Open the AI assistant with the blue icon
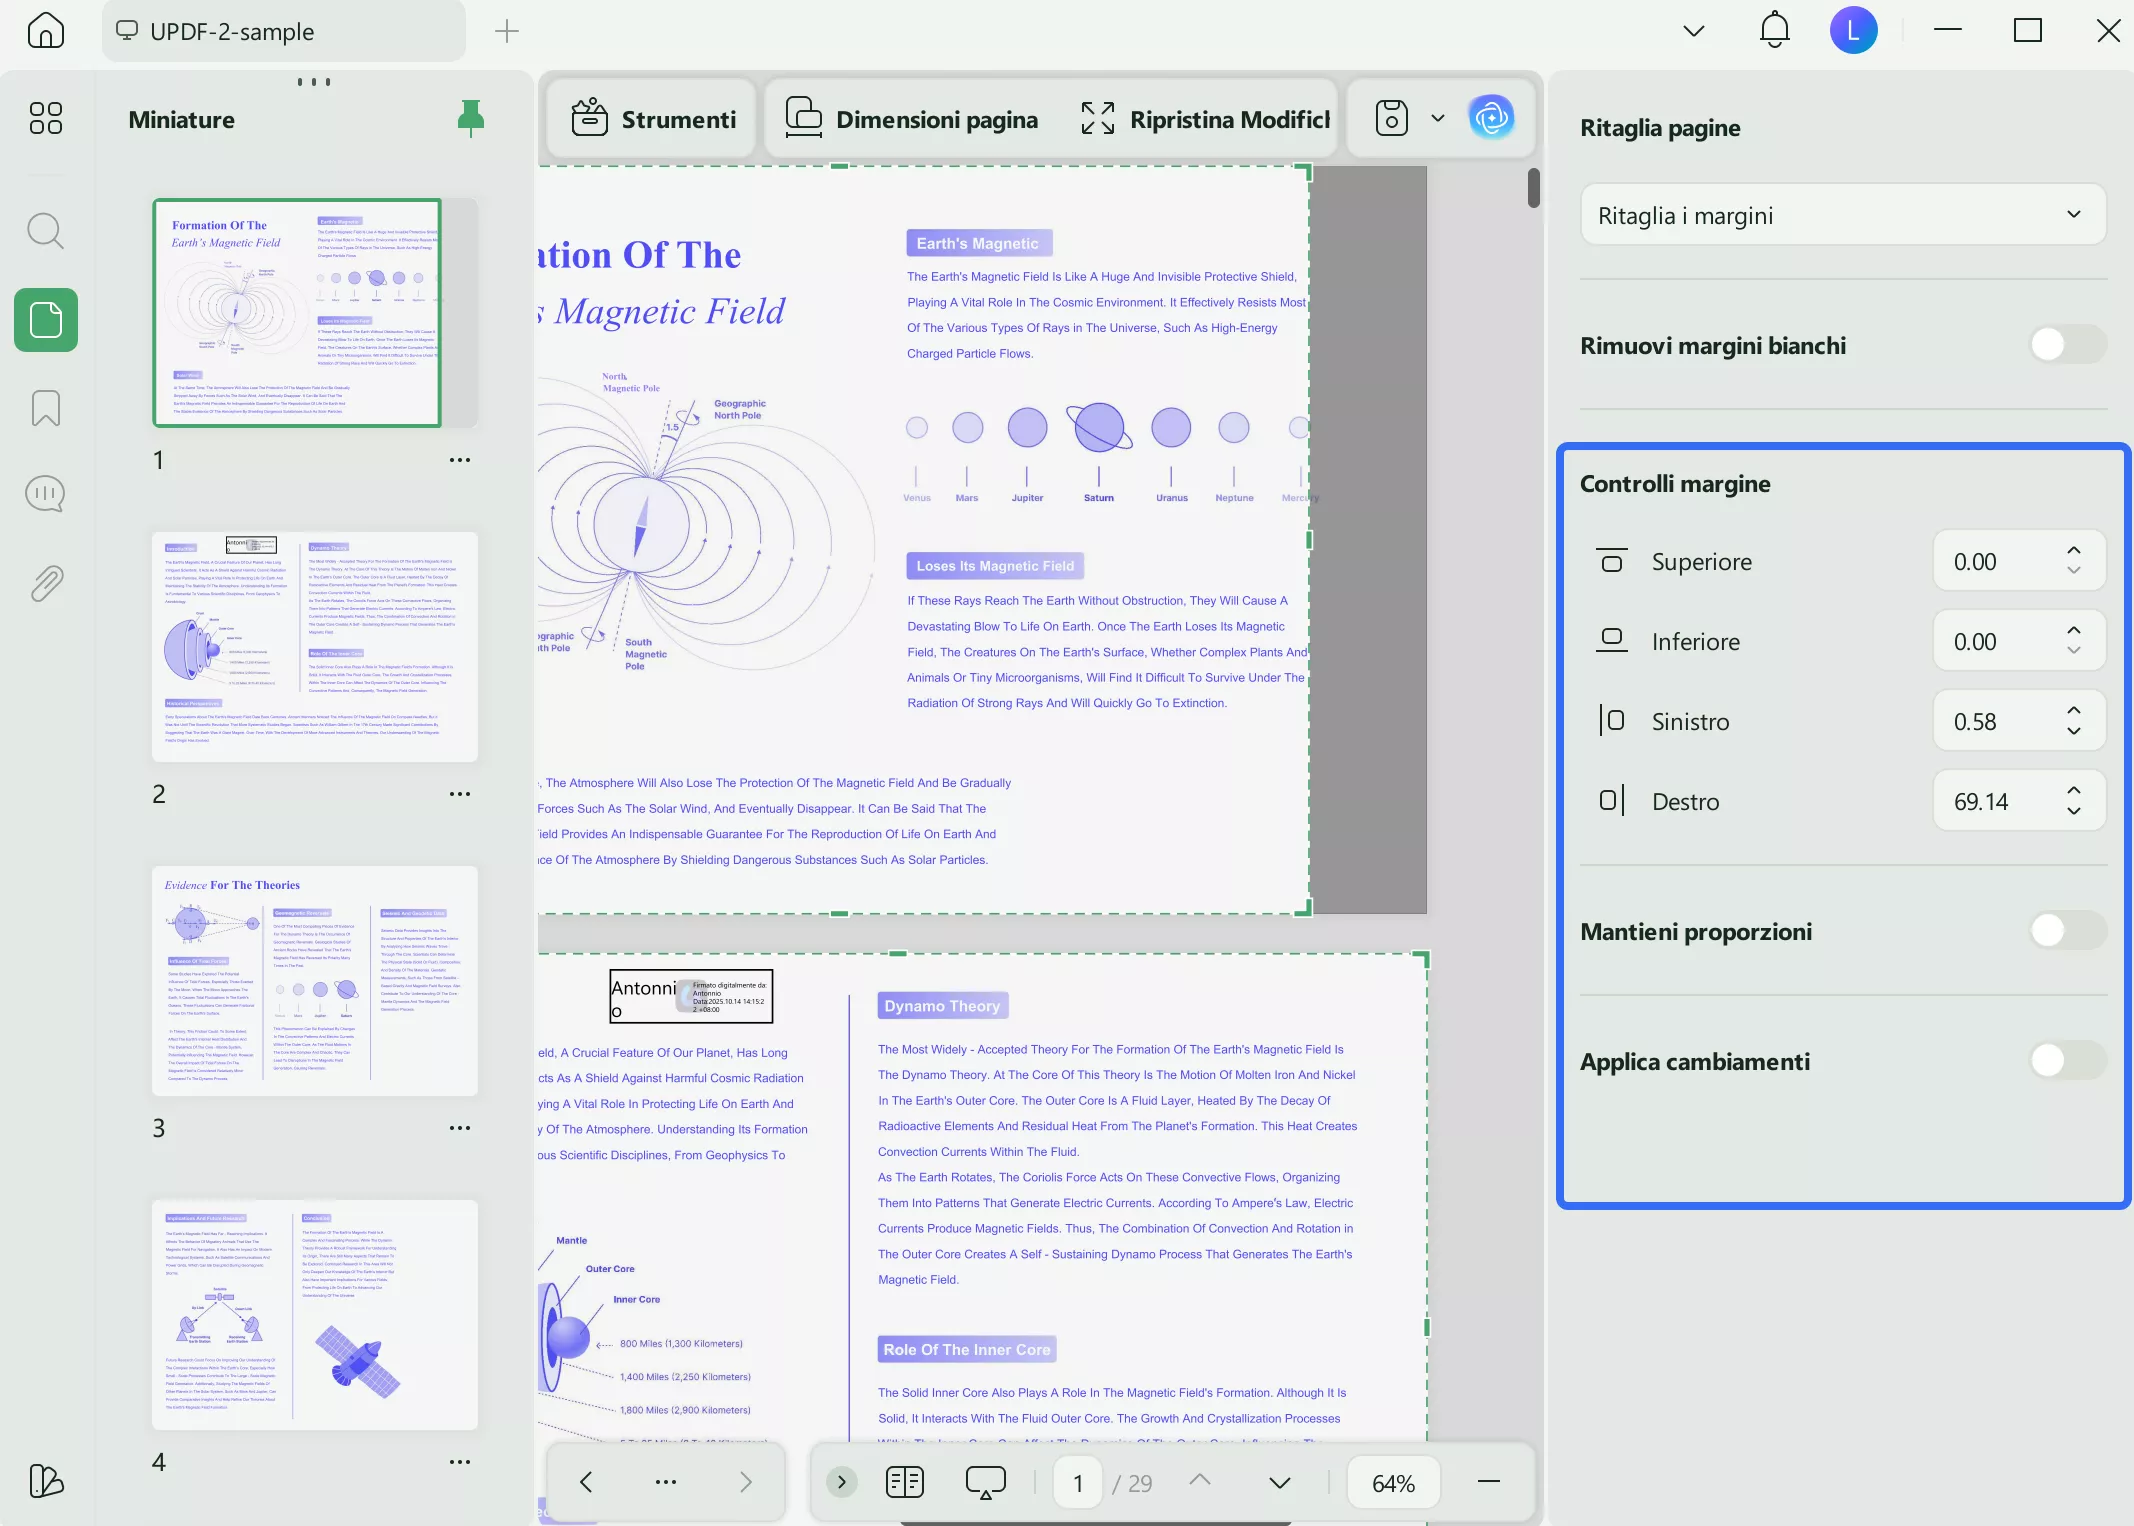The height and width of the screenshot is (1526, 2134). pyautogui.click(x=1492, y=118)
